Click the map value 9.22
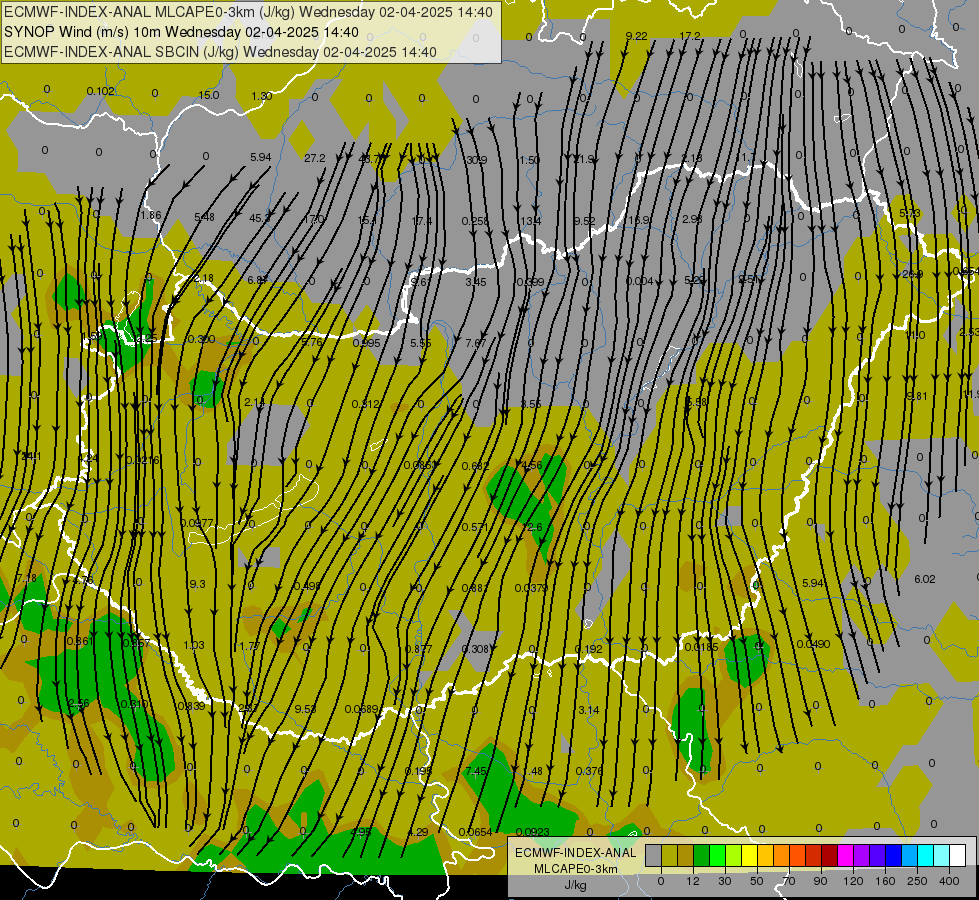979x900 pixels. point(636,36)
